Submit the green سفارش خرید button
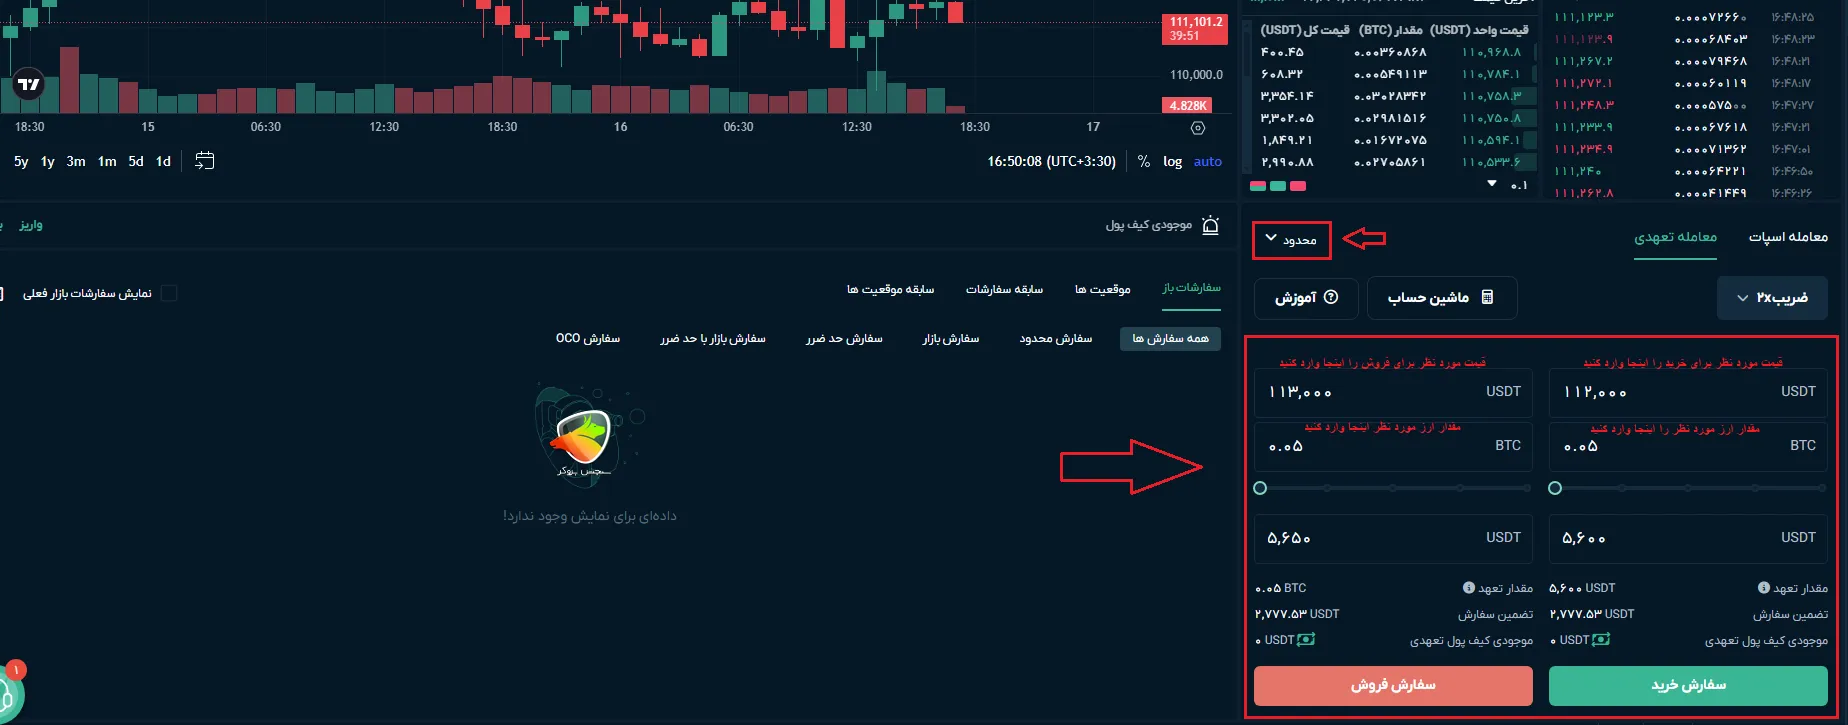The height and width of the screenshot is (725, 1848). coord(1688,686)
